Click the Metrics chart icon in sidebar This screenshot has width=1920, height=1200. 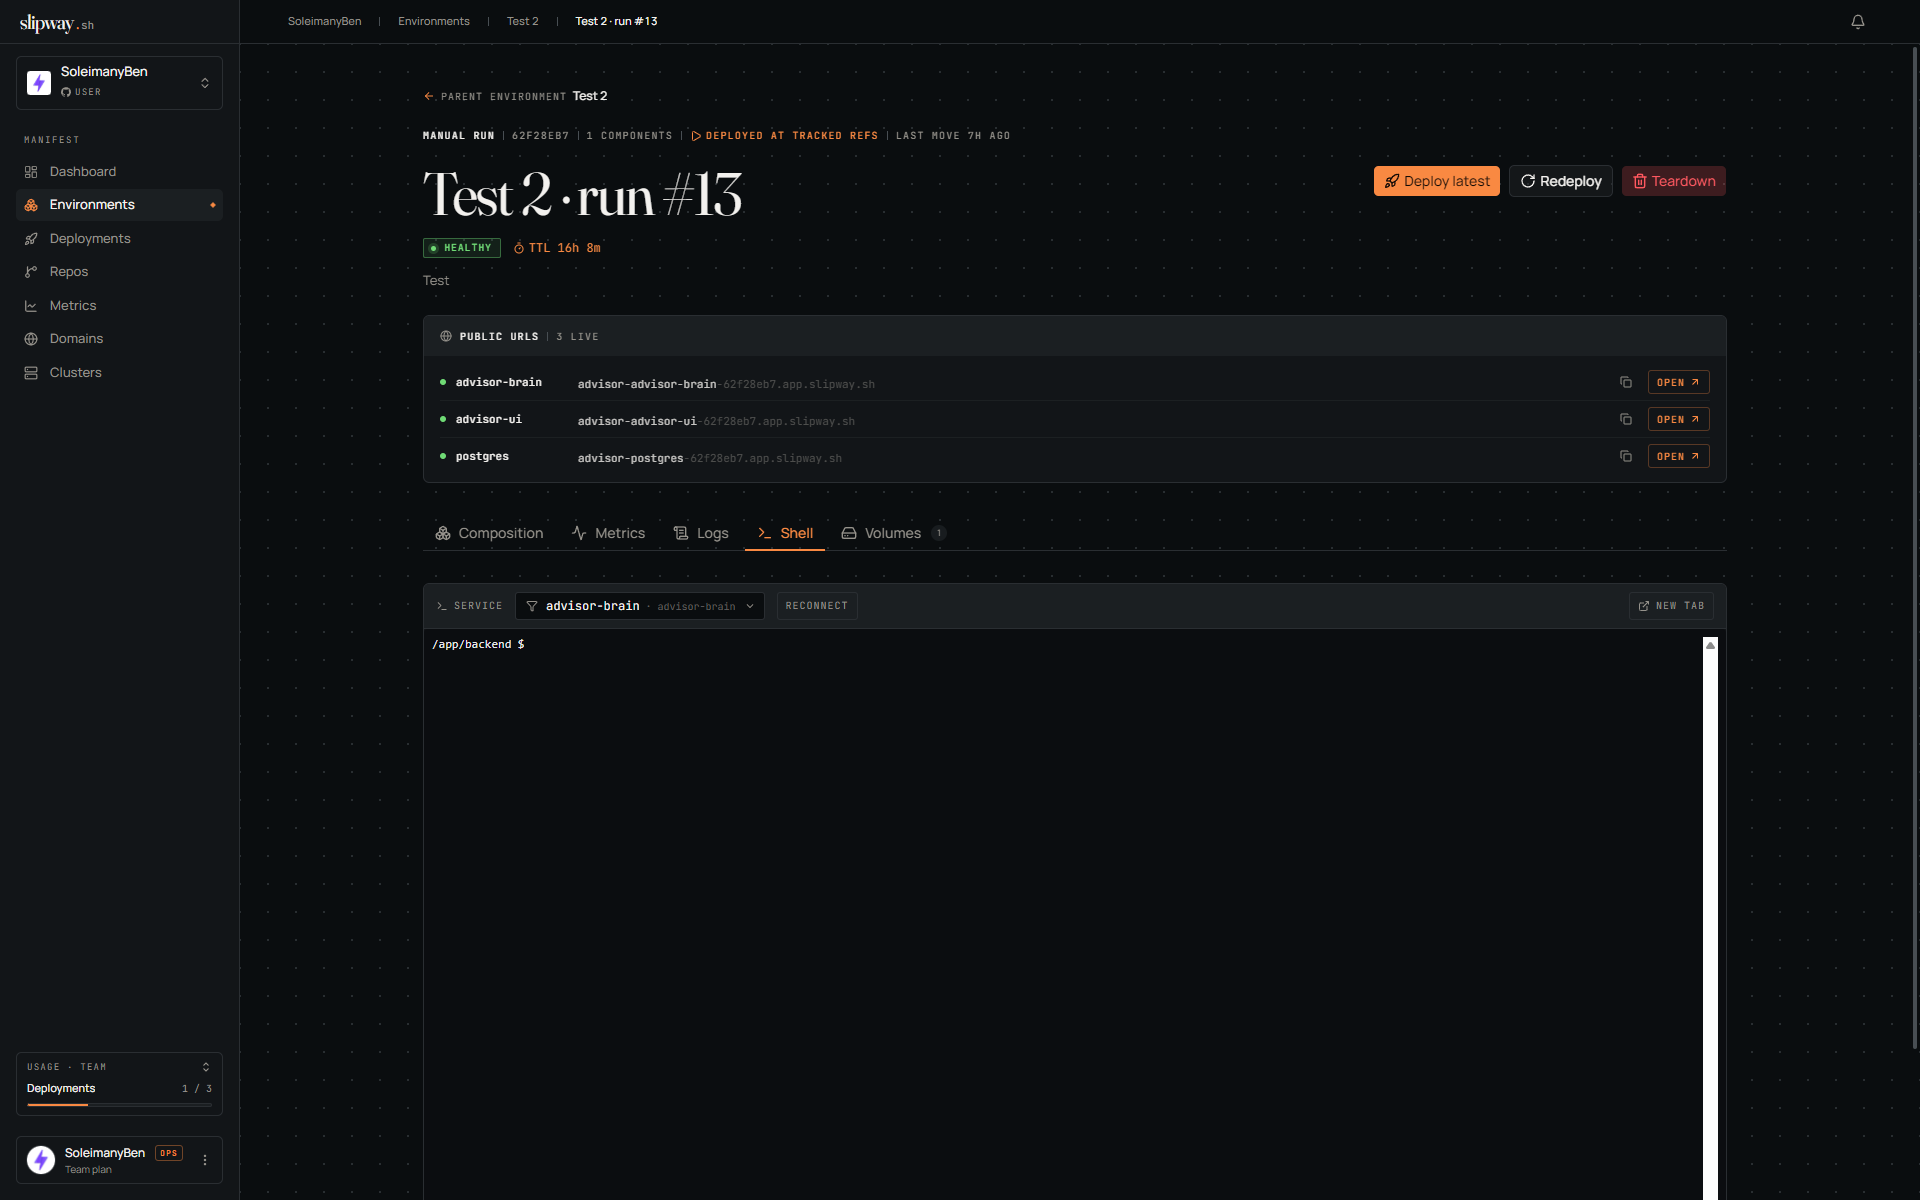31,306
